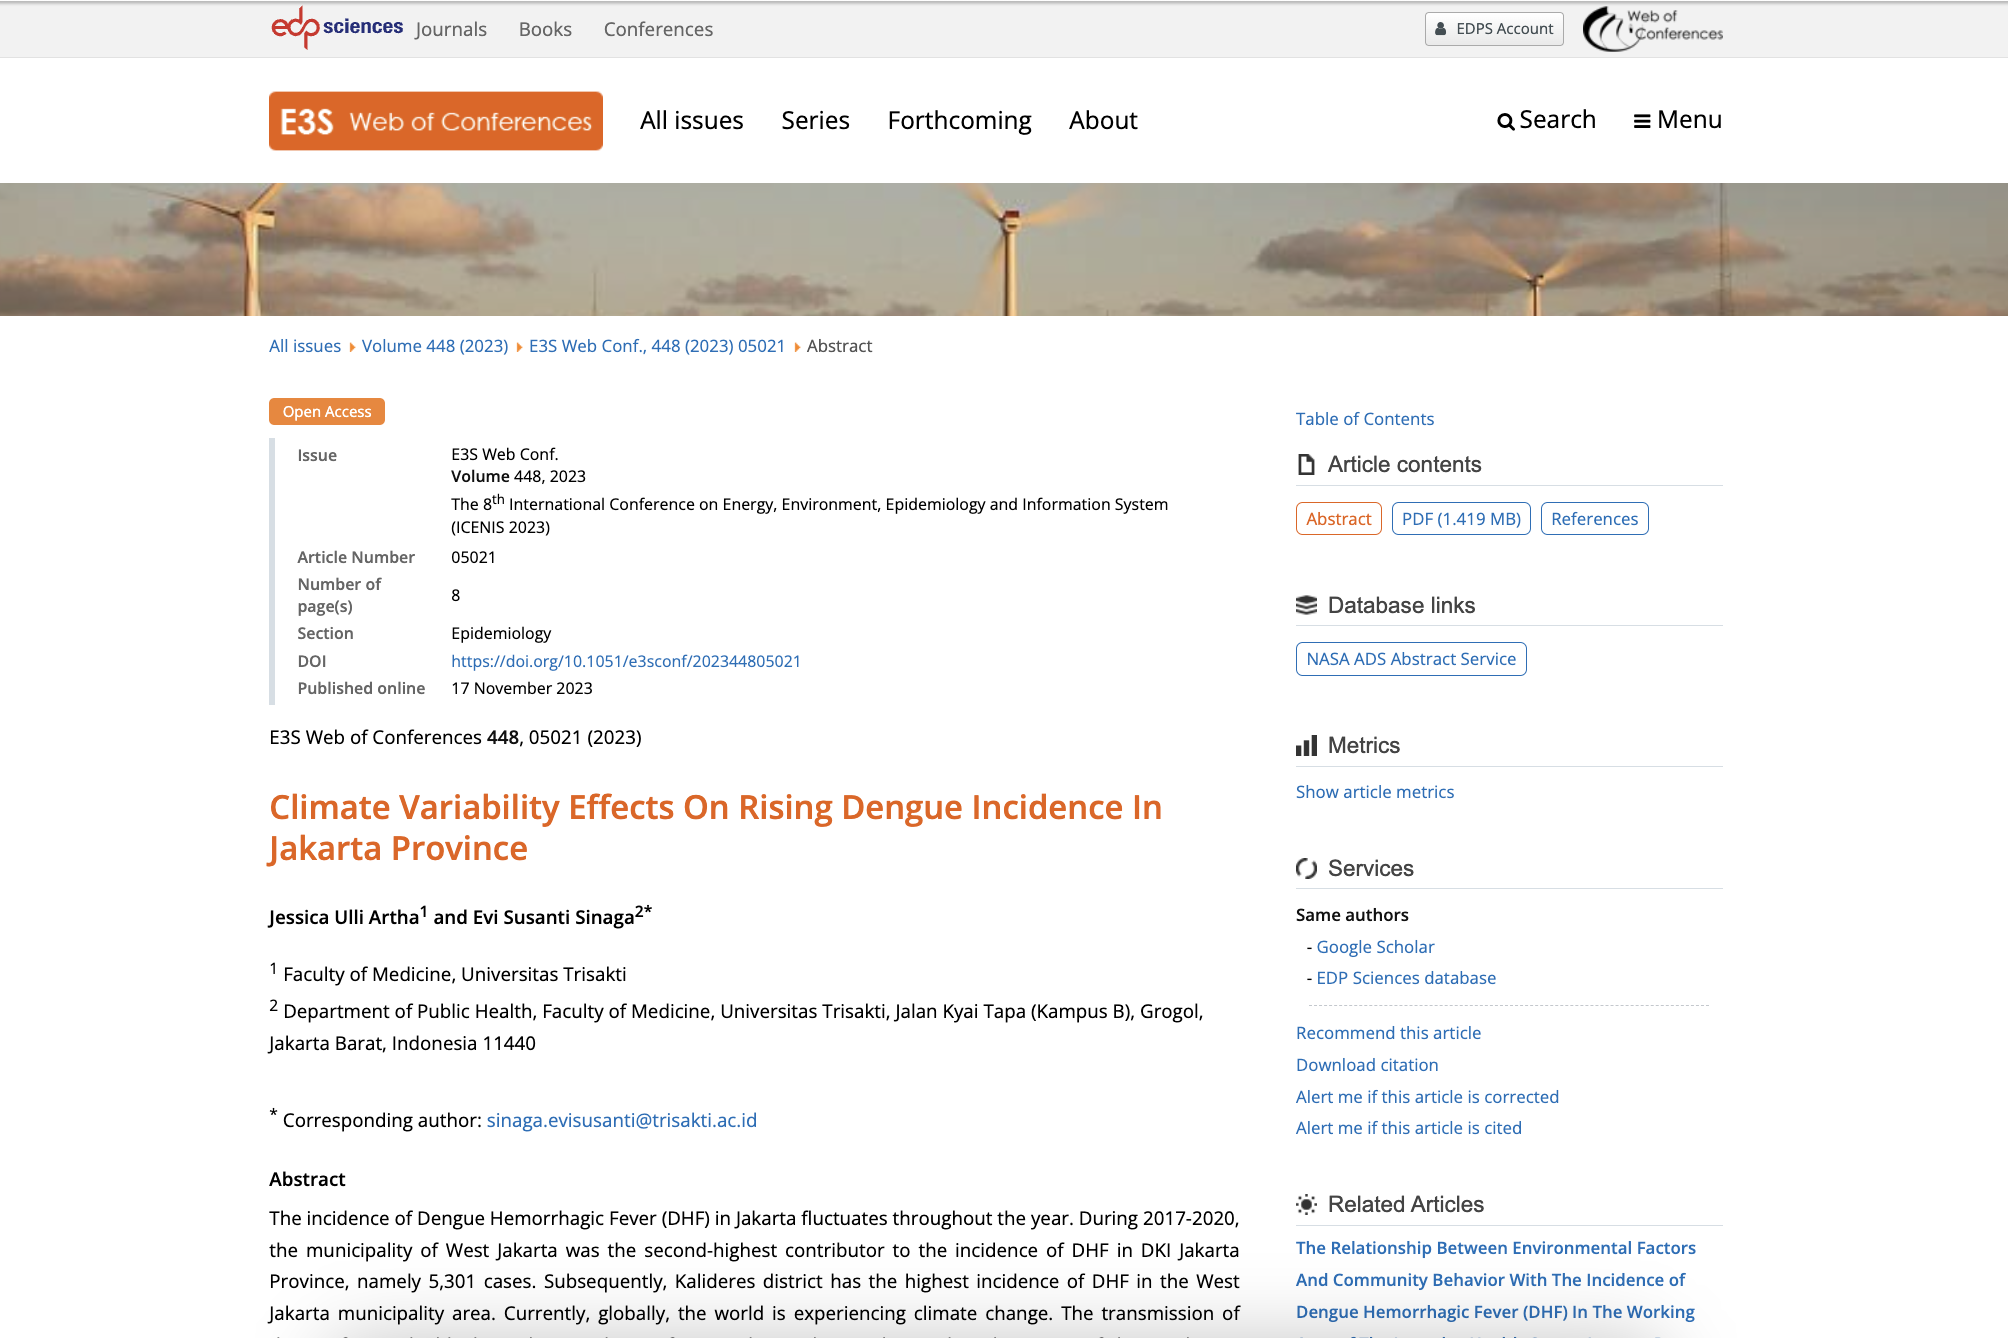
Task: Click Recommend this article link
Action: (x=1388, y=1033)
